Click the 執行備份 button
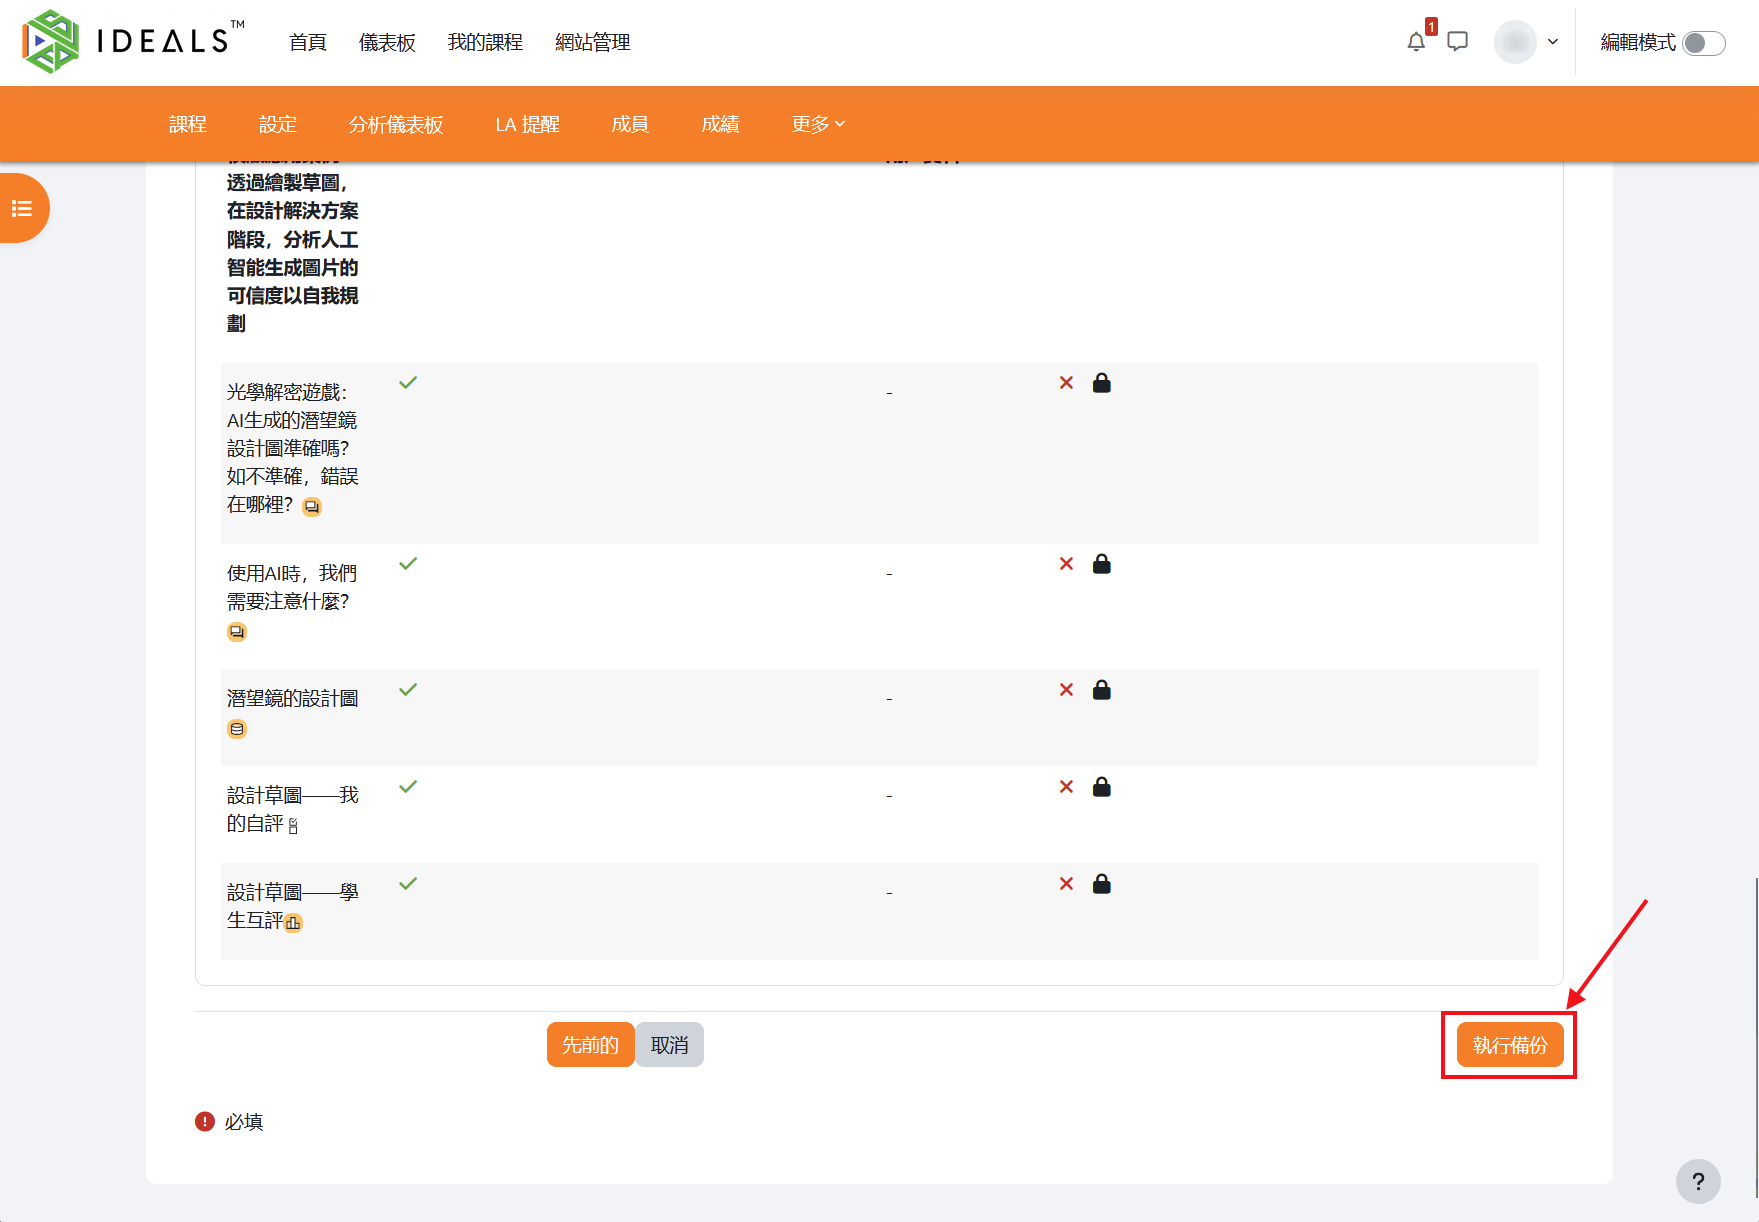 (1510, 1045)
